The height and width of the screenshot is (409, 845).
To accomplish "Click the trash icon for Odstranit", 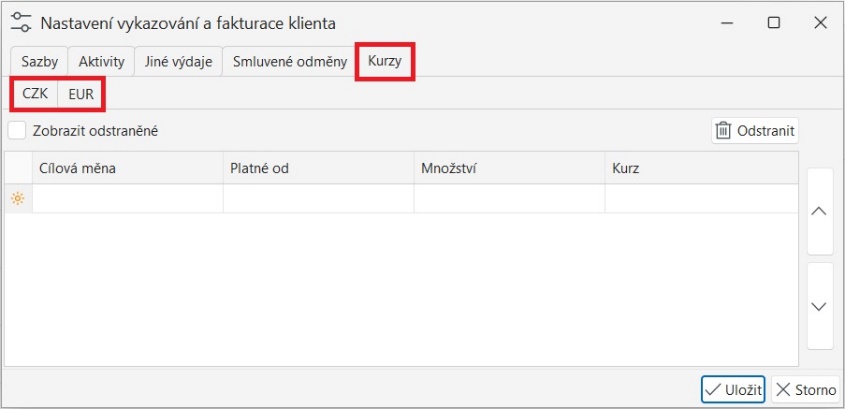I will 723,131.
